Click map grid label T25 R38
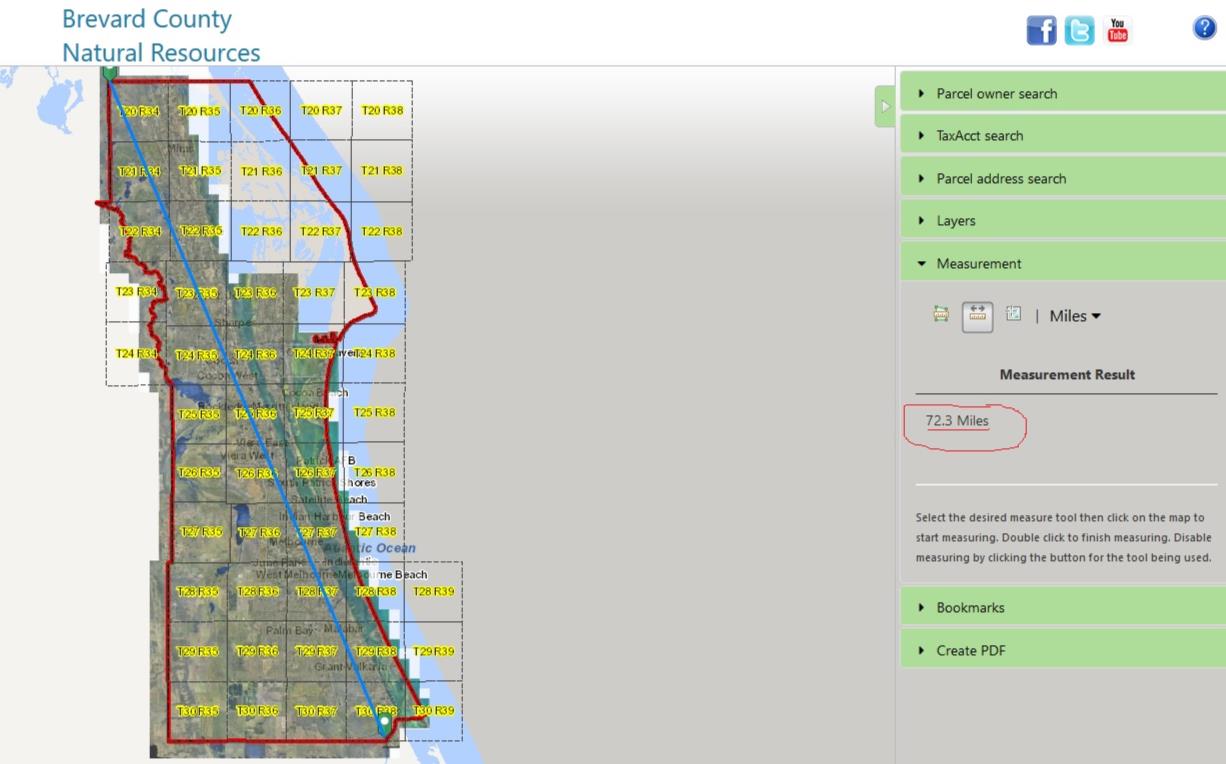 pyautogui.click(x=375, y=412)
